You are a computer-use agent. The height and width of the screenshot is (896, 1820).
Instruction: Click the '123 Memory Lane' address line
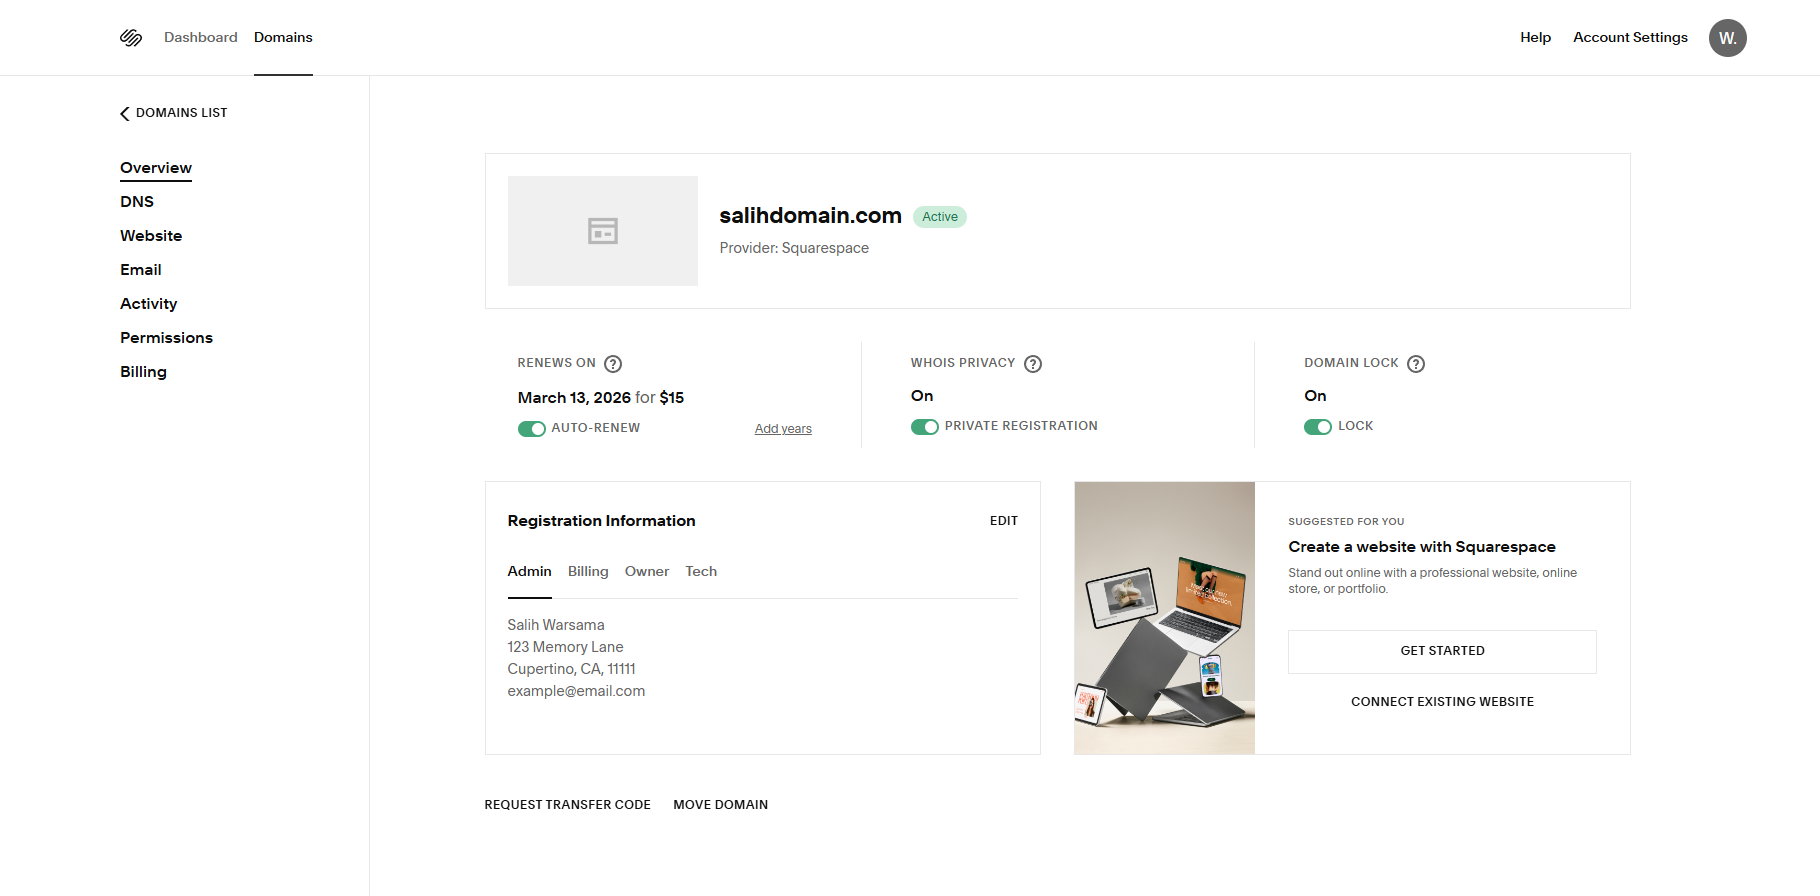(565, 647)
